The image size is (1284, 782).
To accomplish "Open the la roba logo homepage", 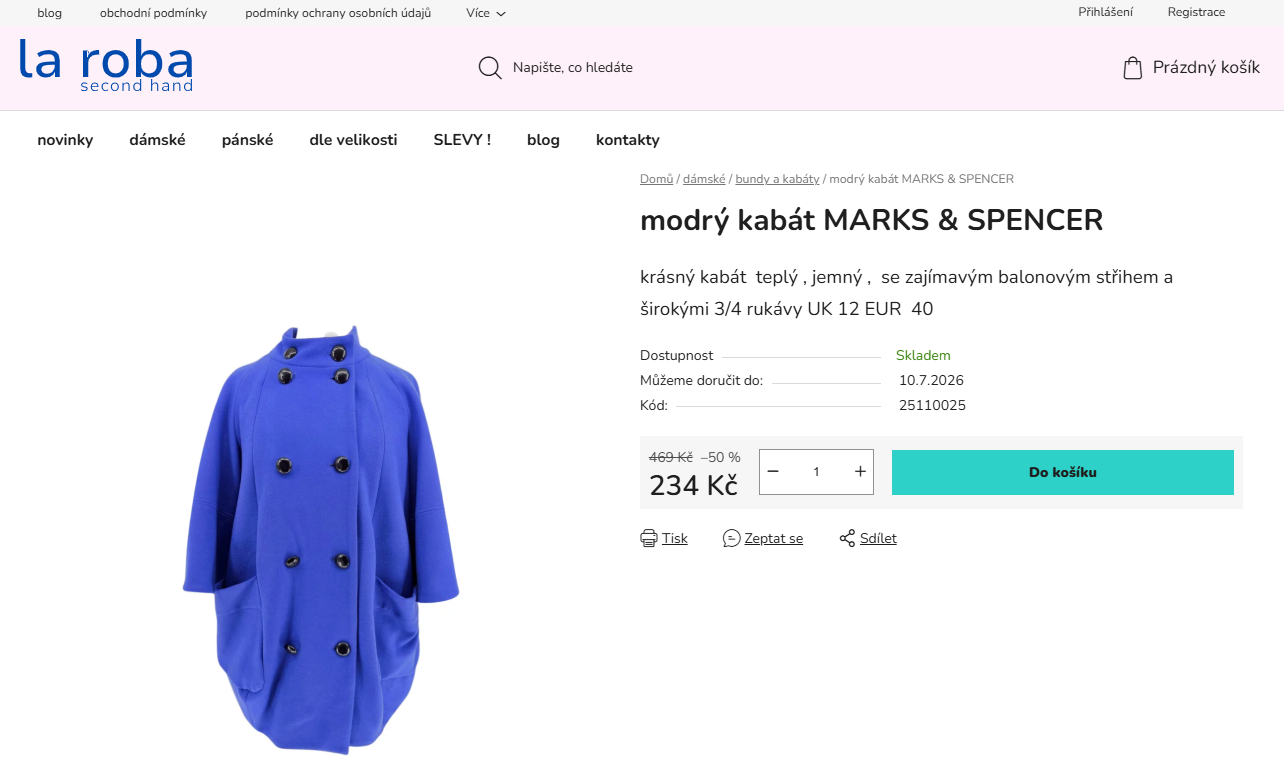I will pos(106,66).
